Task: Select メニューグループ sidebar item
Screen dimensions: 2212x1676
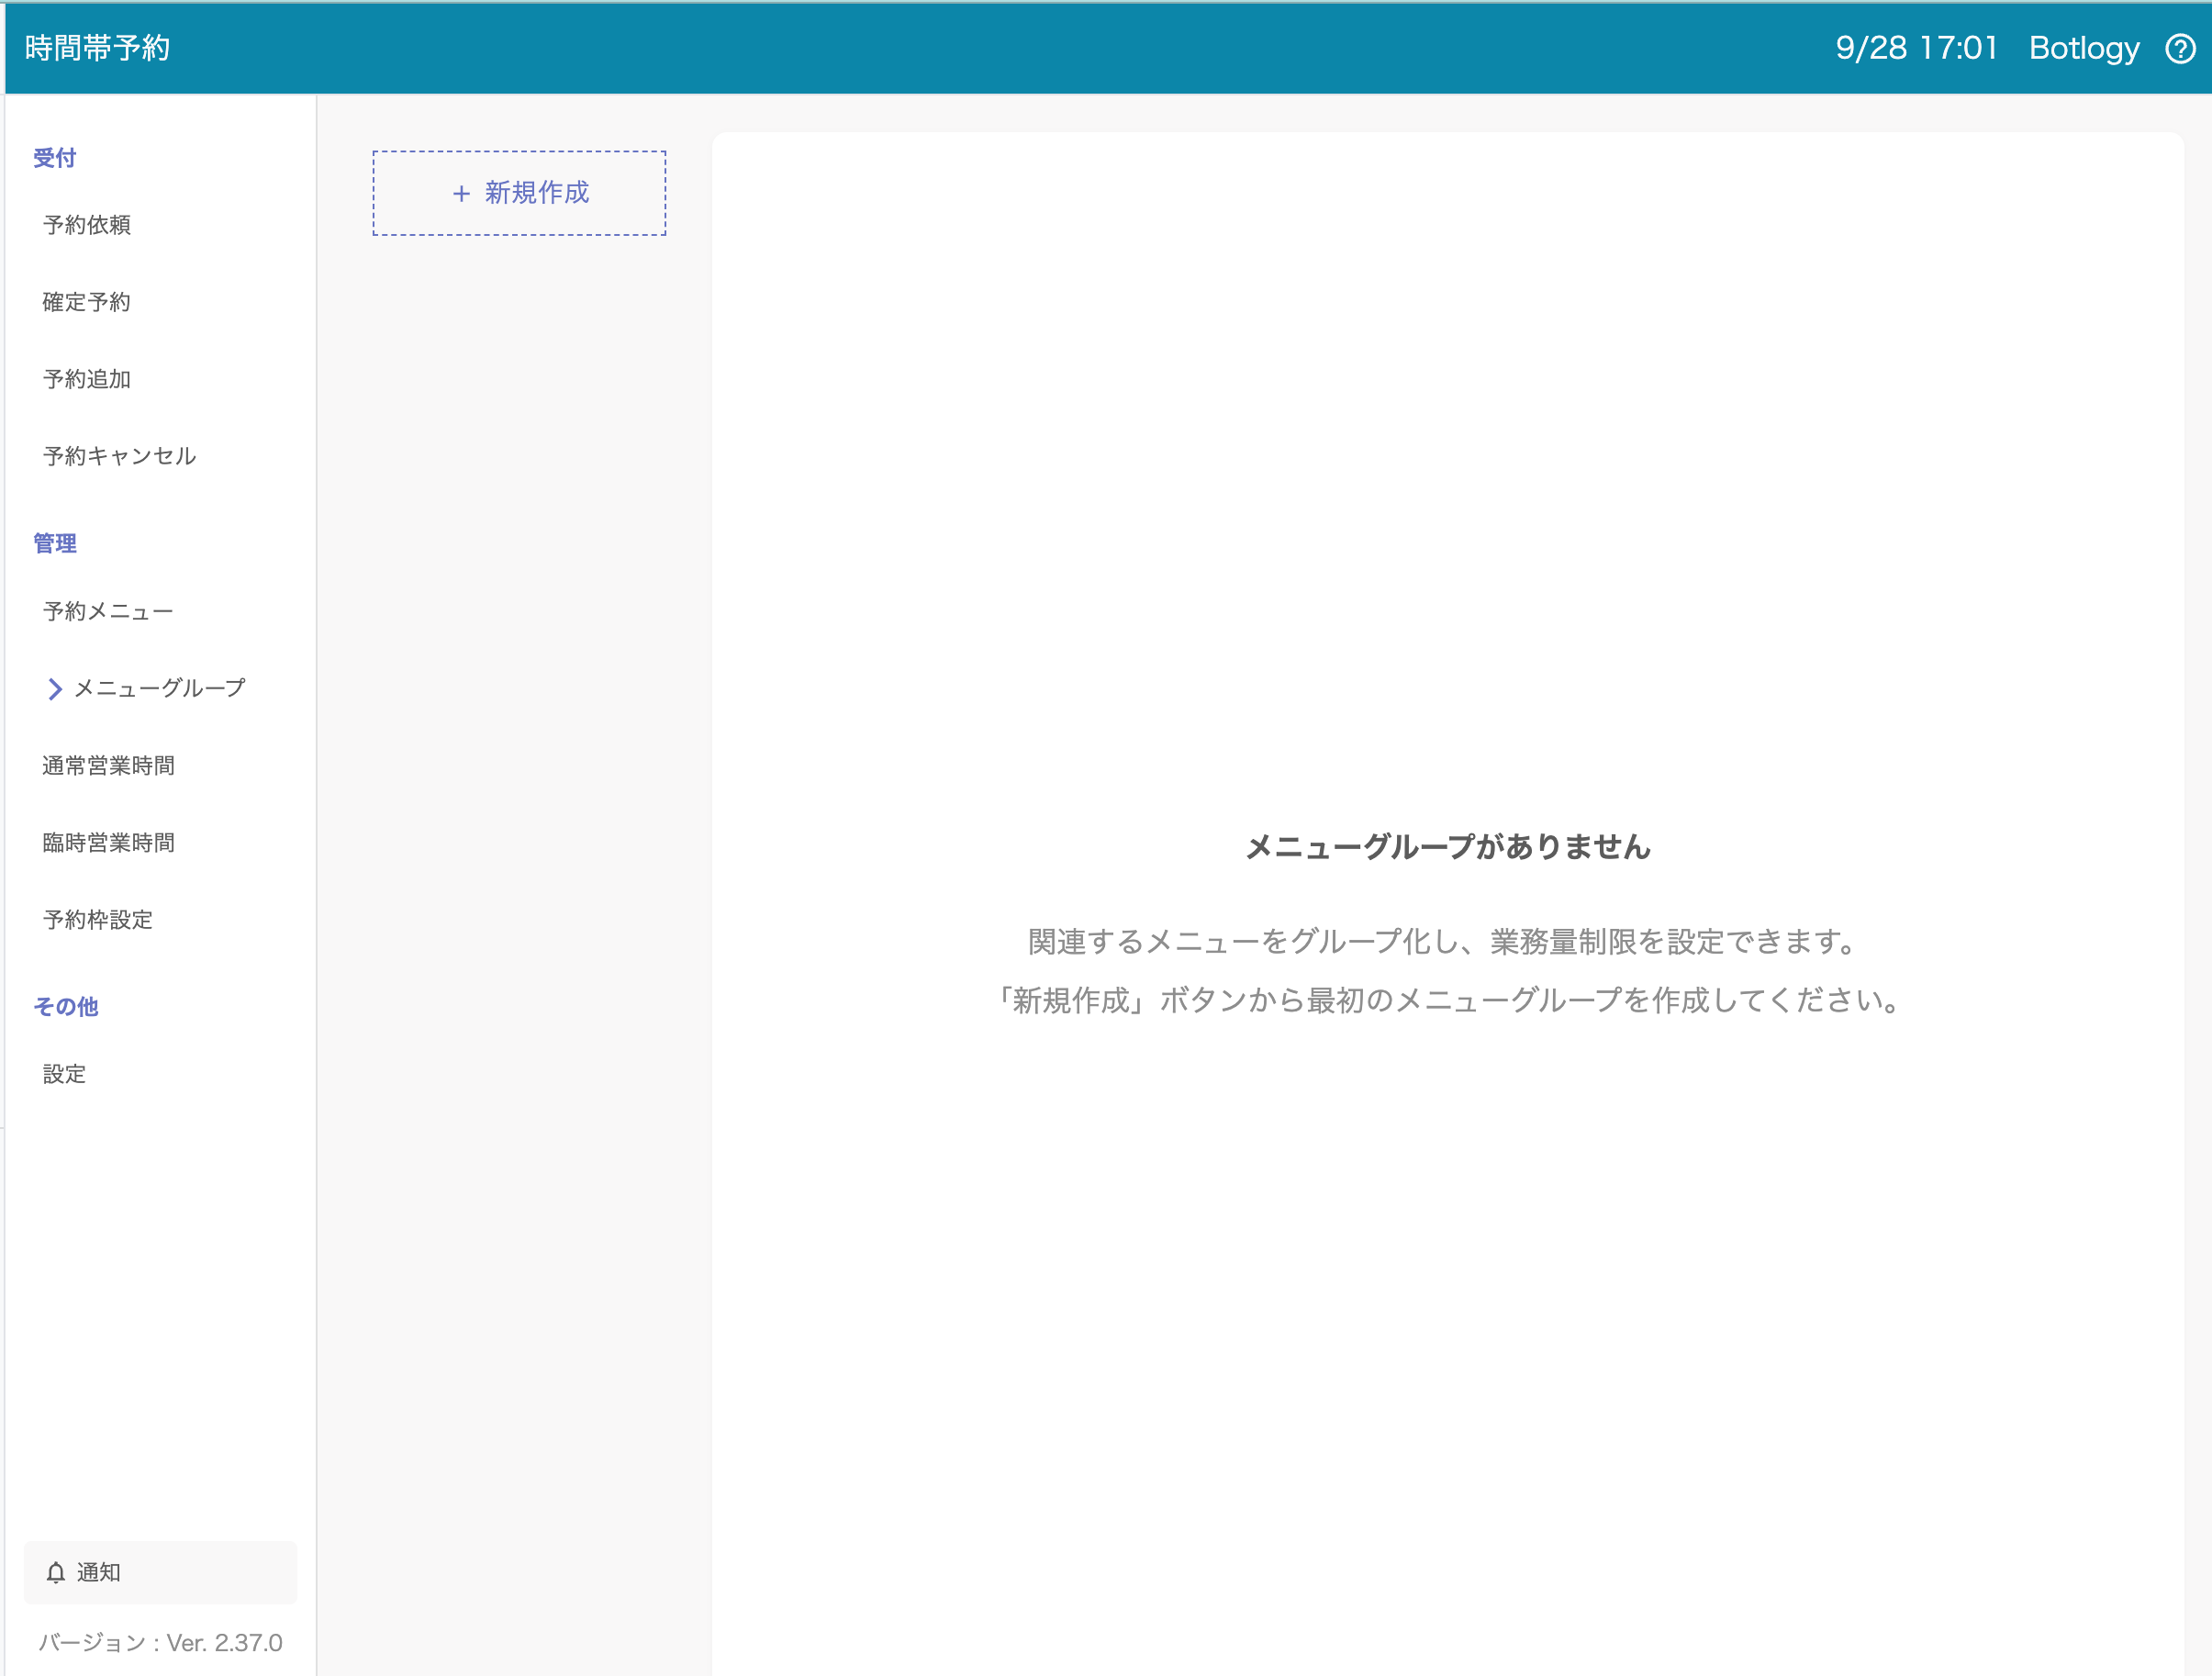Action: 160,688
